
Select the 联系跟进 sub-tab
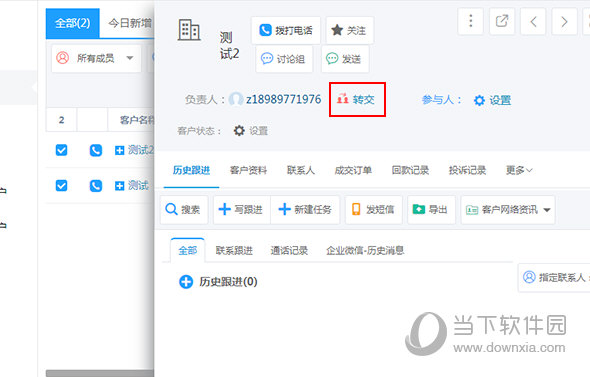tap(234, 250)
